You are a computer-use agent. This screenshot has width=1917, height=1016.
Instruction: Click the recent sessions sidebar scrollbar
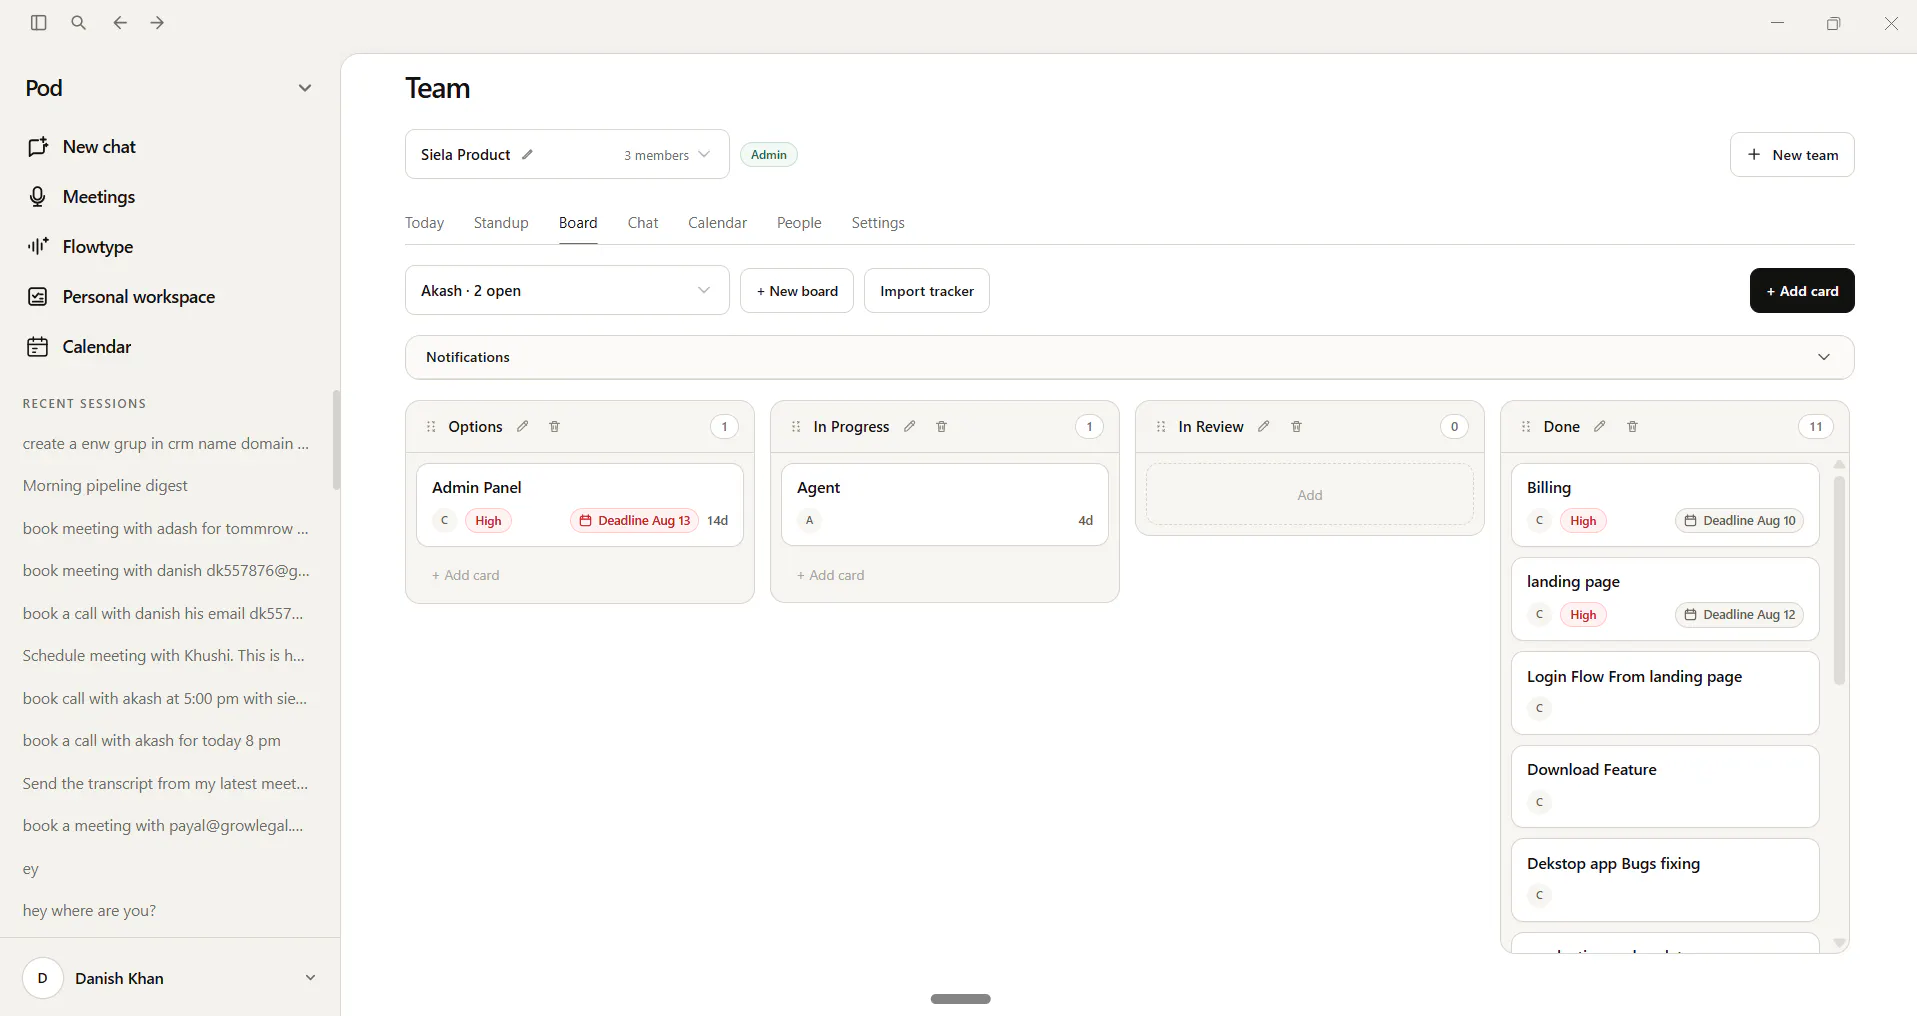coord(336,440)
